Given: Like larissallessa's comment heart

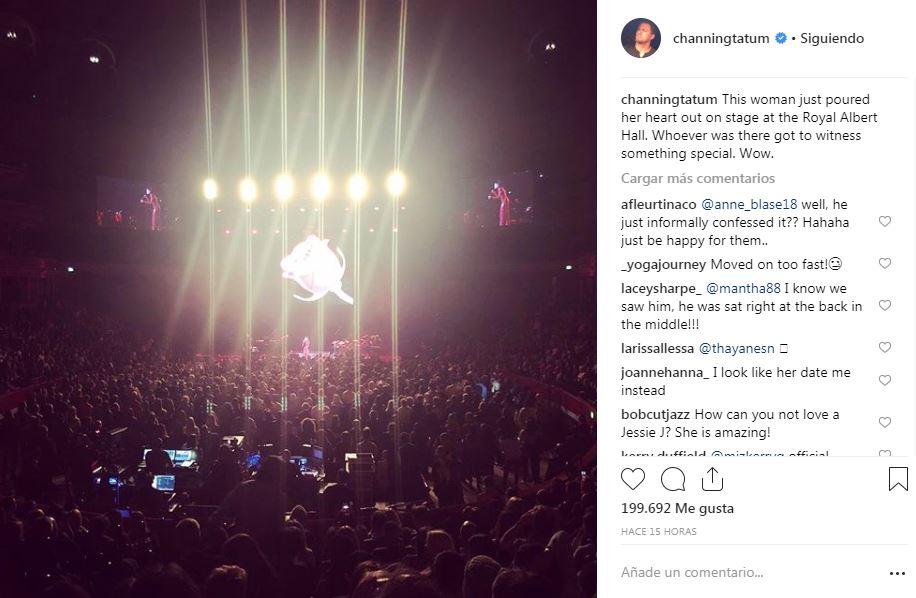Looking at the screenshot, I should click(x=885, y=348).
